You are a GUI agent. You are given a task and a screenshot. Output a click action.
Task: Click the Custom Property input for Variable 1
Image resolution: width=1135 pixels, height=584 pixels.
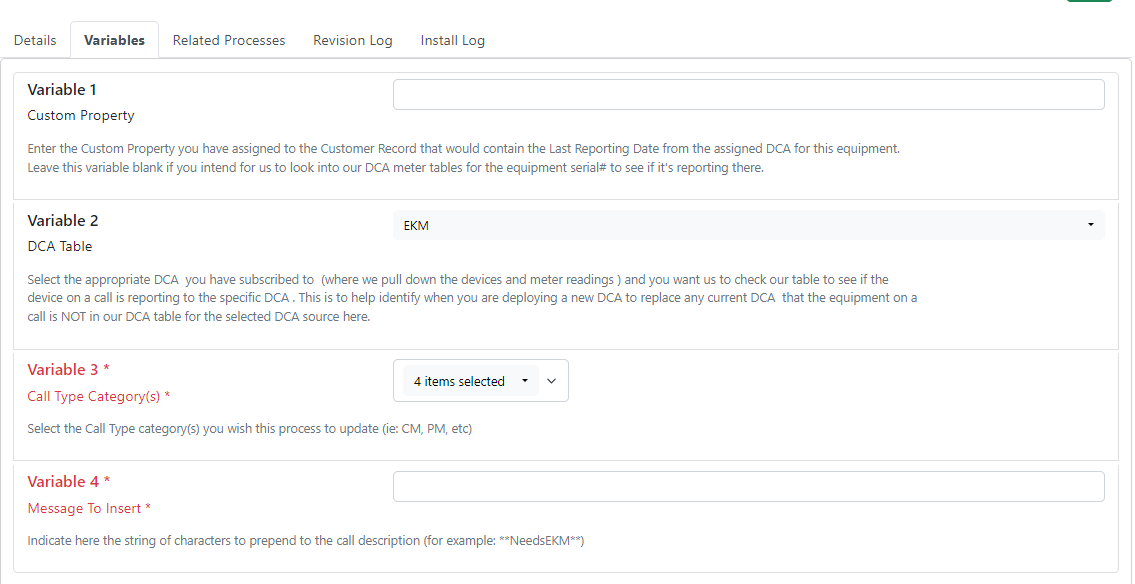coord(748,94)
